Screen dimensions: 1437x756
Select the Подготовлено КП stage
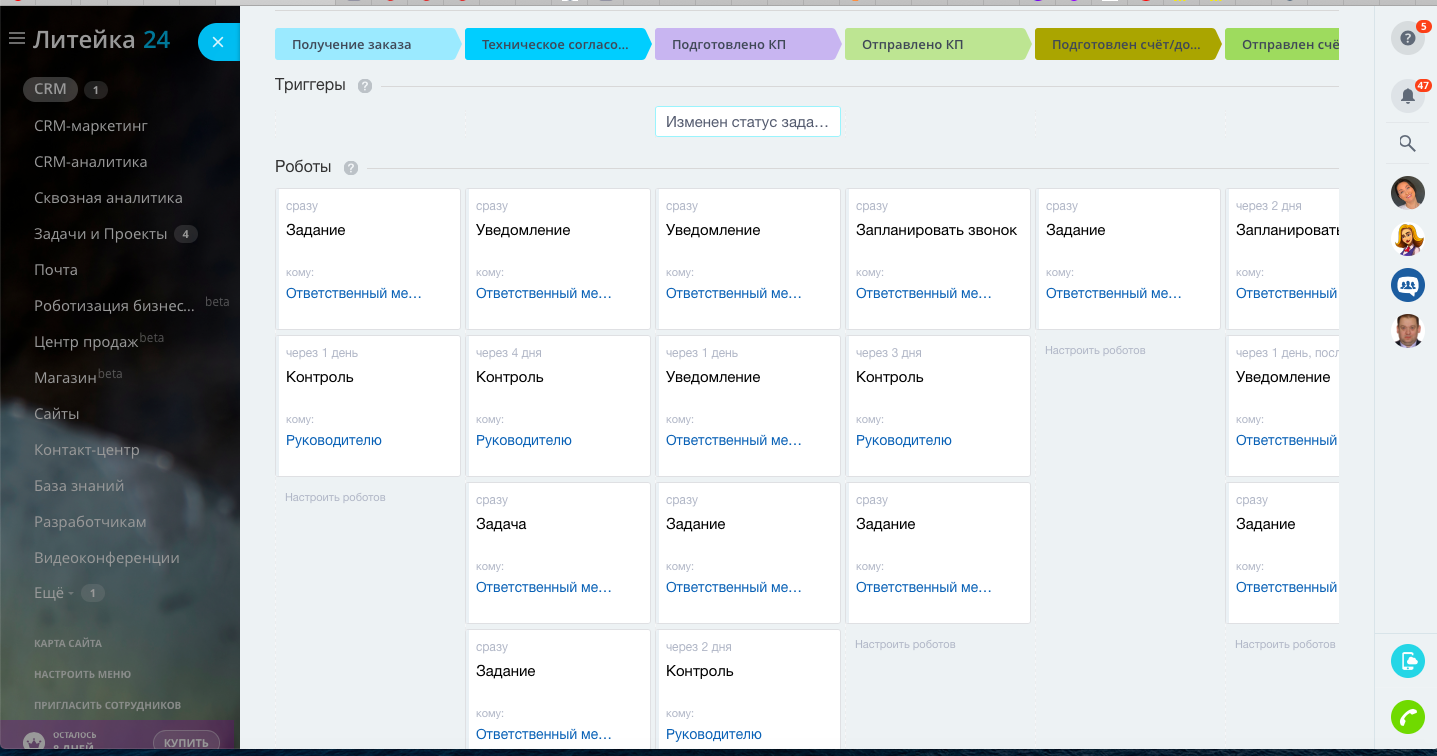click(x=746, y=45)
